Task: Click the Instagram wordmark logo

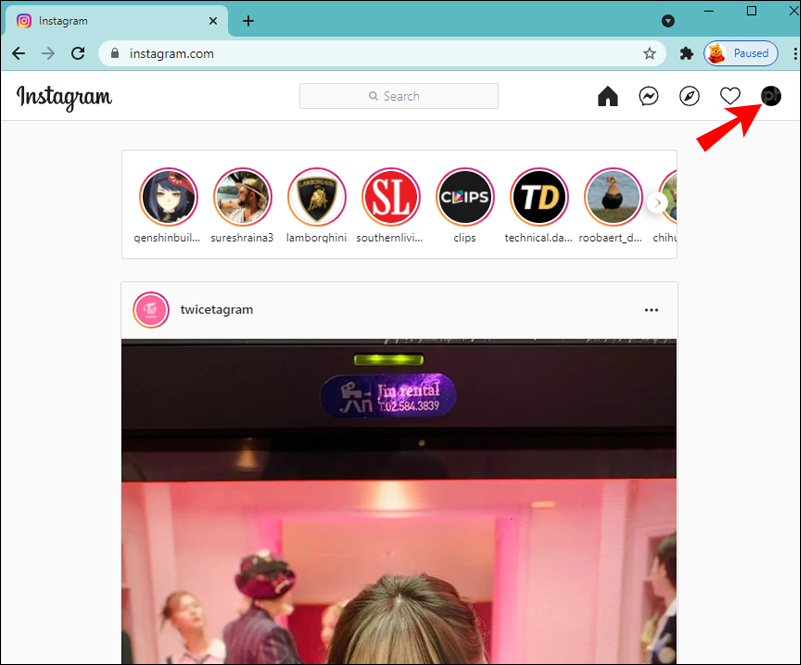Action: (x=64, y=97)
